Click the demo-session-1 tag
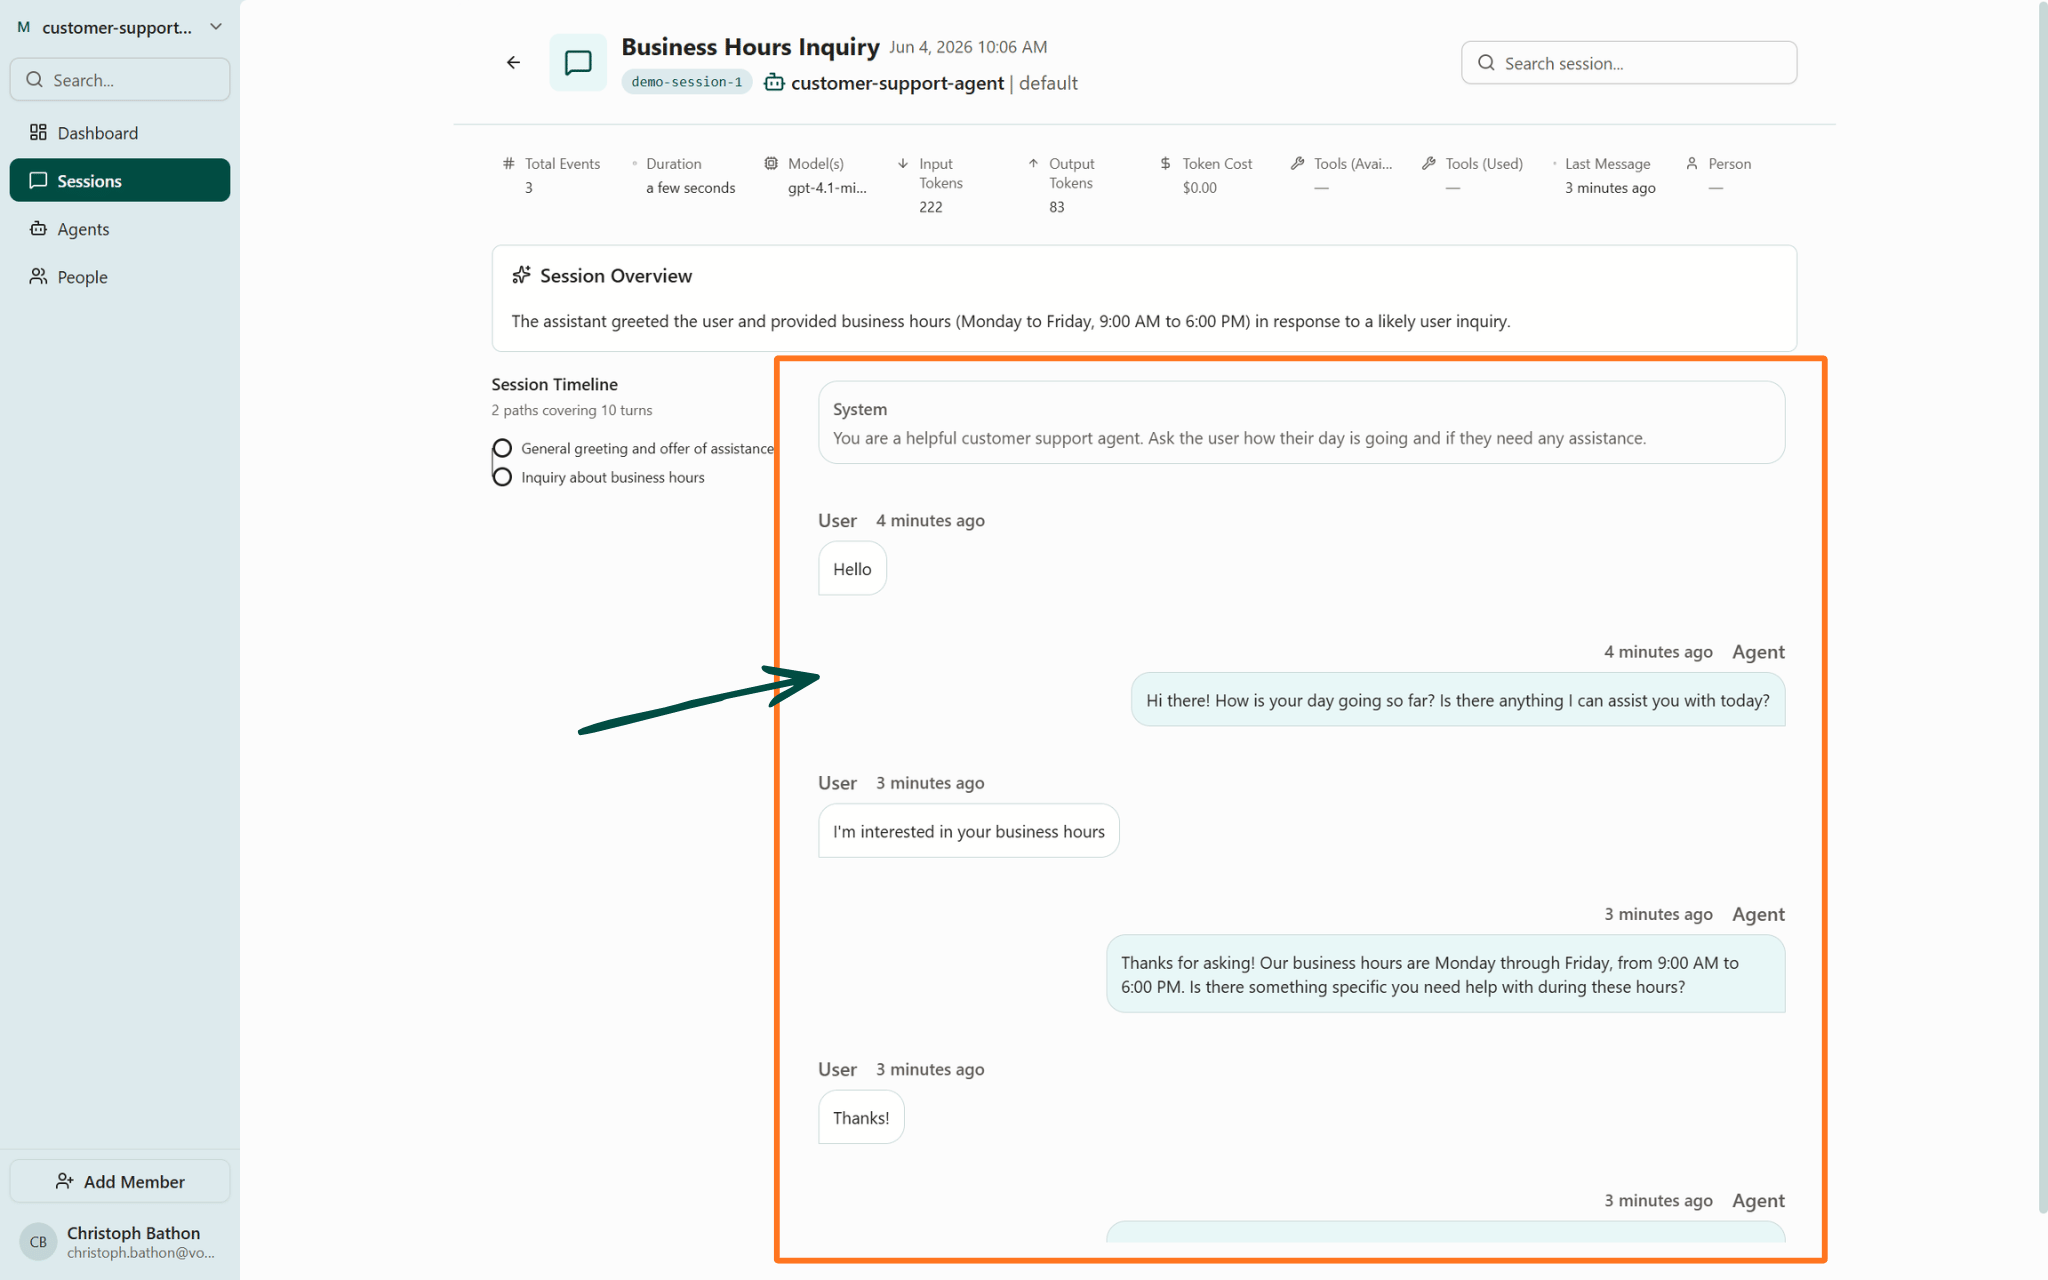 pyautogui.click(x=687, y=82)
